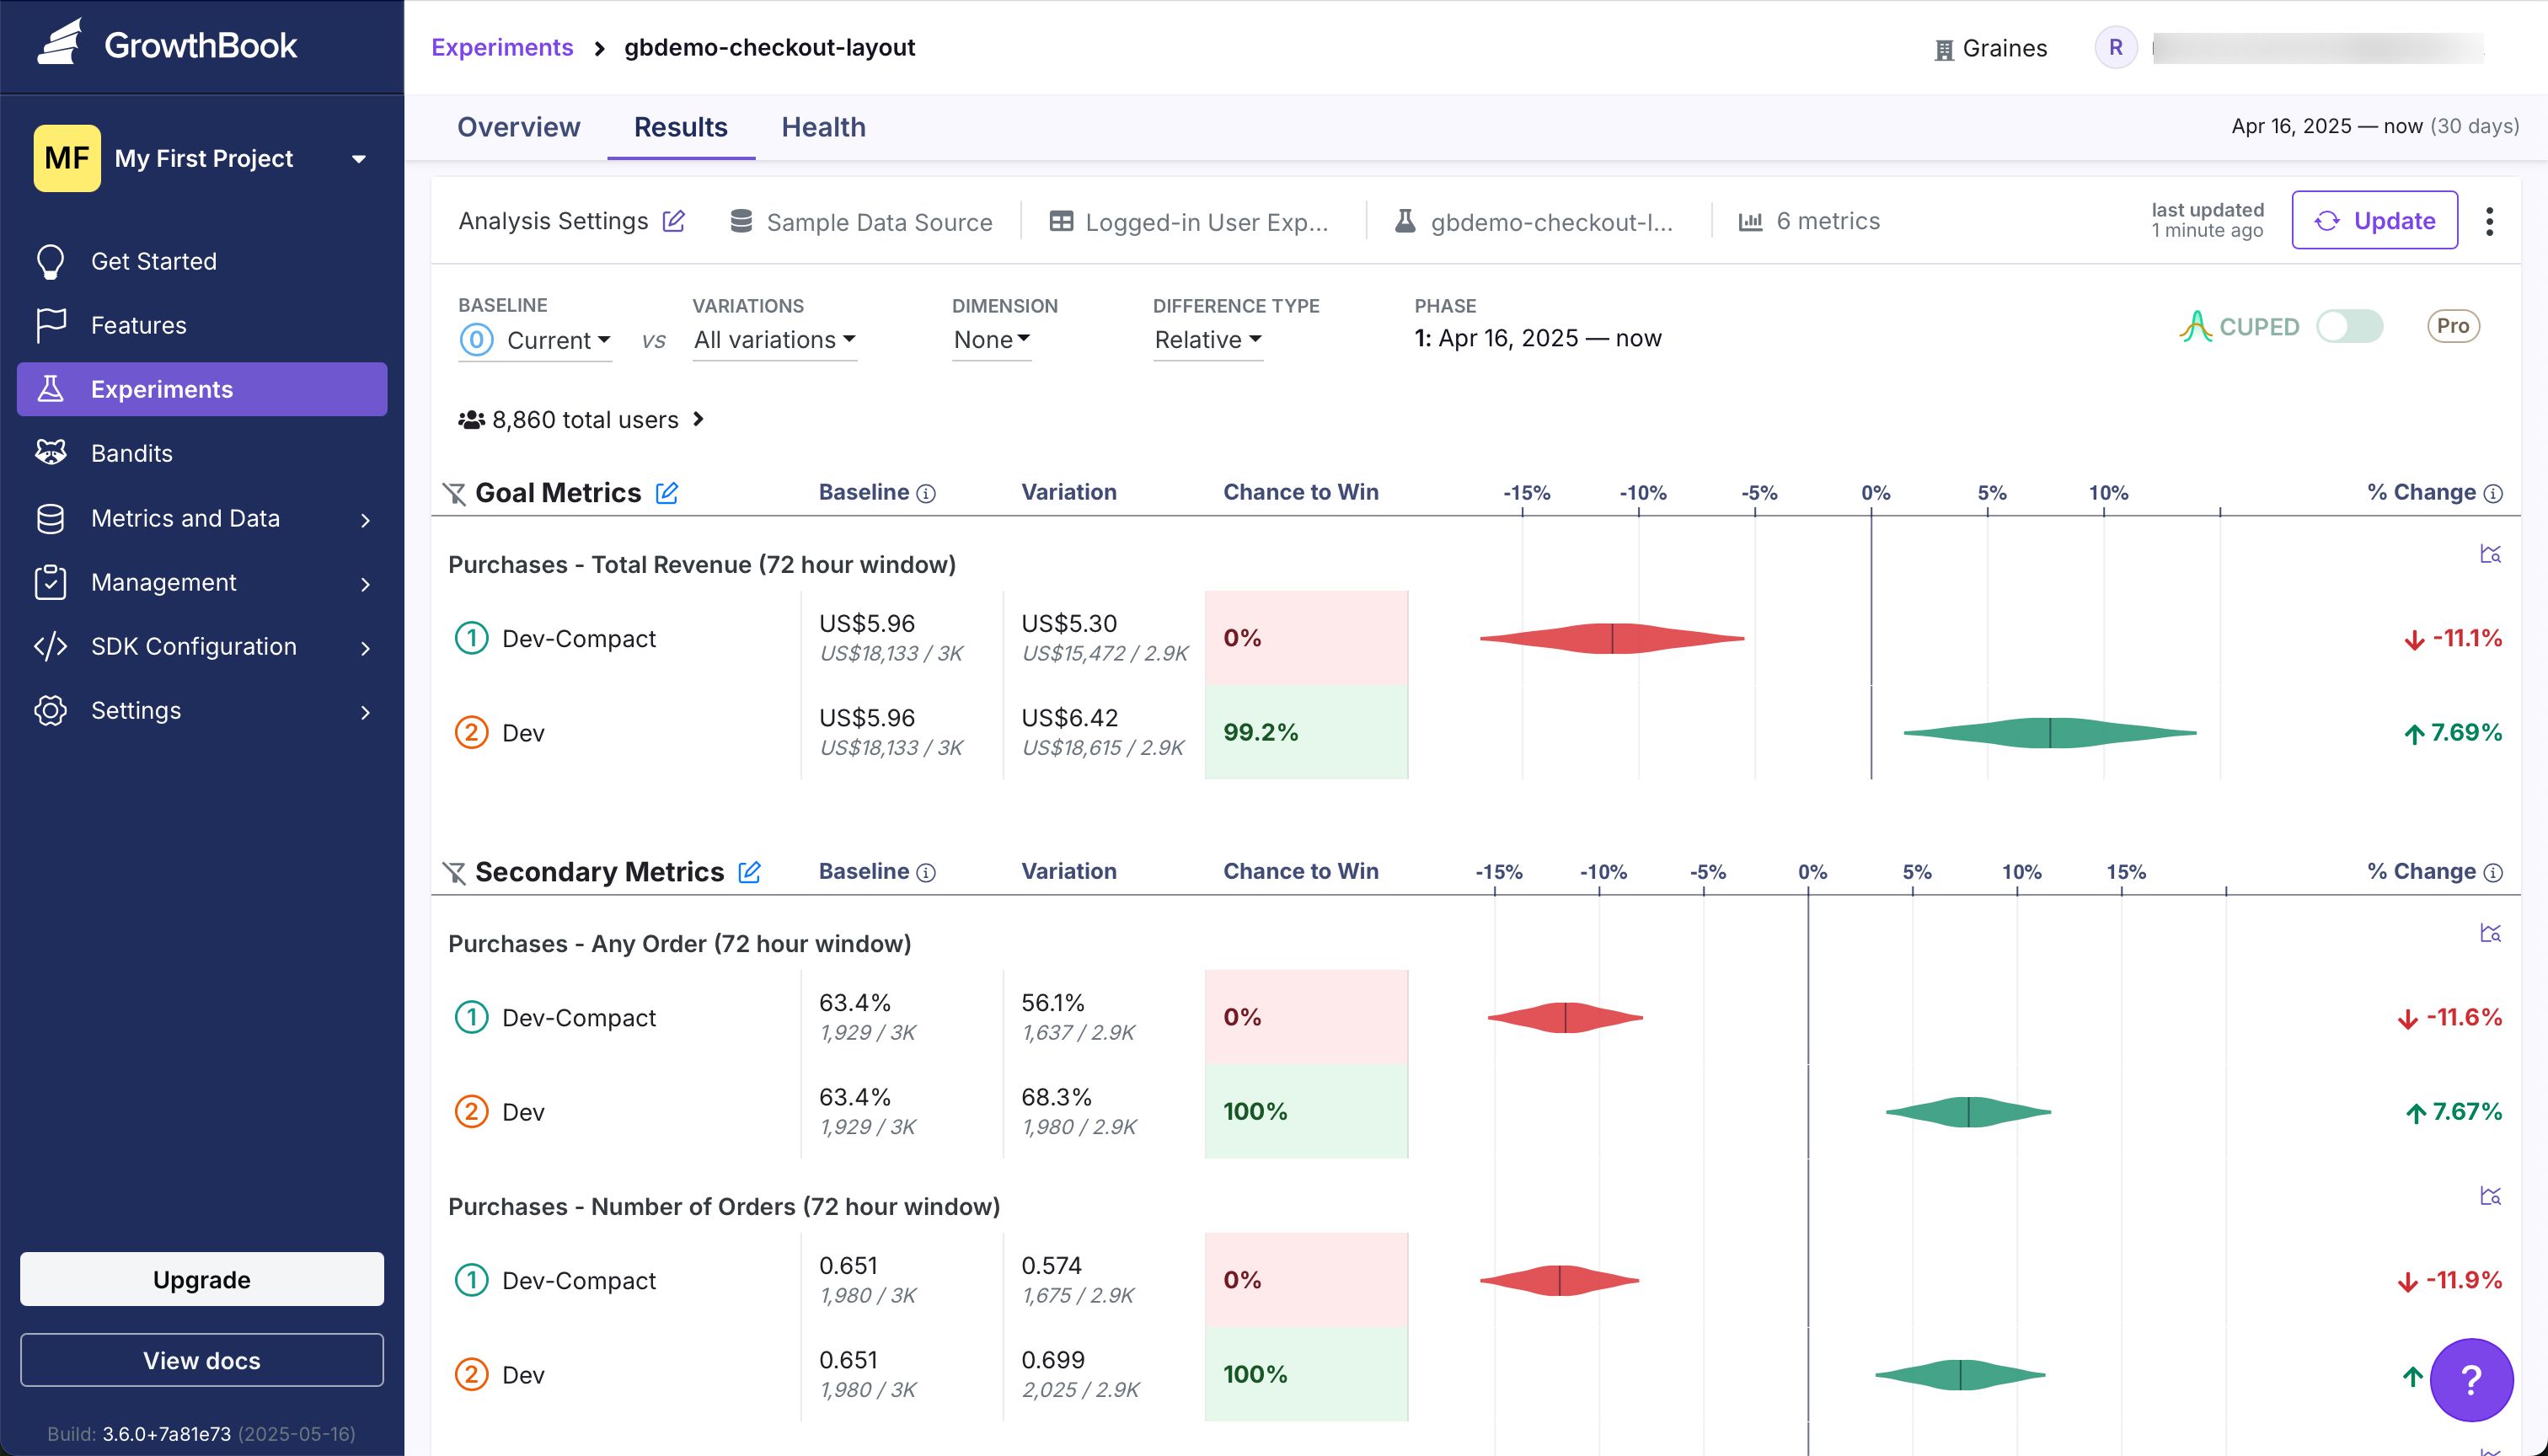The height and width of the screenshot is (1456, 2548).
Task: Click the user avatar R
Action: coord(2115,47)
